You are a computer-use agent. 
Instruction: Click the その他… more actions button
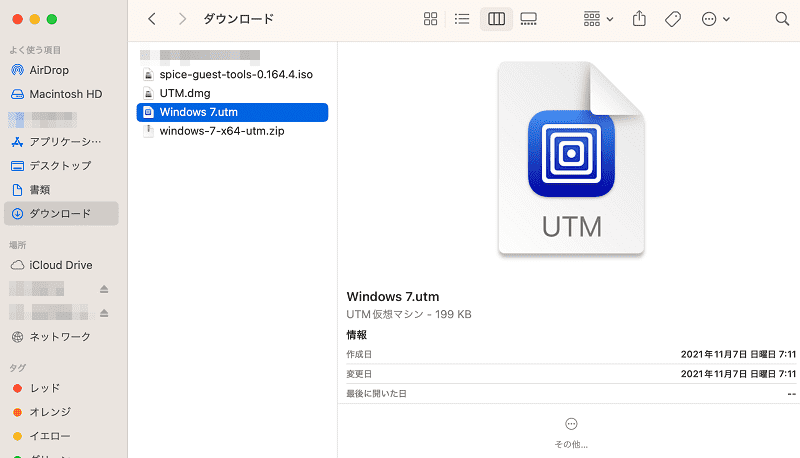[x=571, y=434]
